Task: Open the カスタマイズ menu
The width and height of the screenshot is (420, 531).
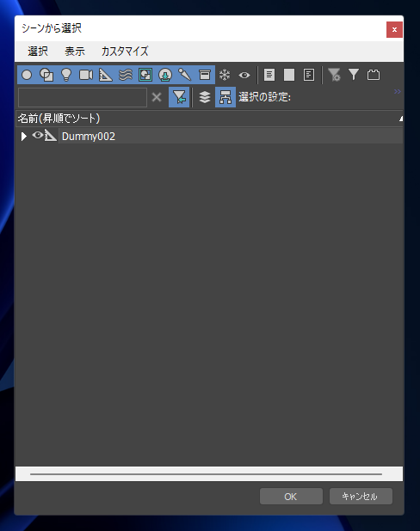Action: click(125, 51)
